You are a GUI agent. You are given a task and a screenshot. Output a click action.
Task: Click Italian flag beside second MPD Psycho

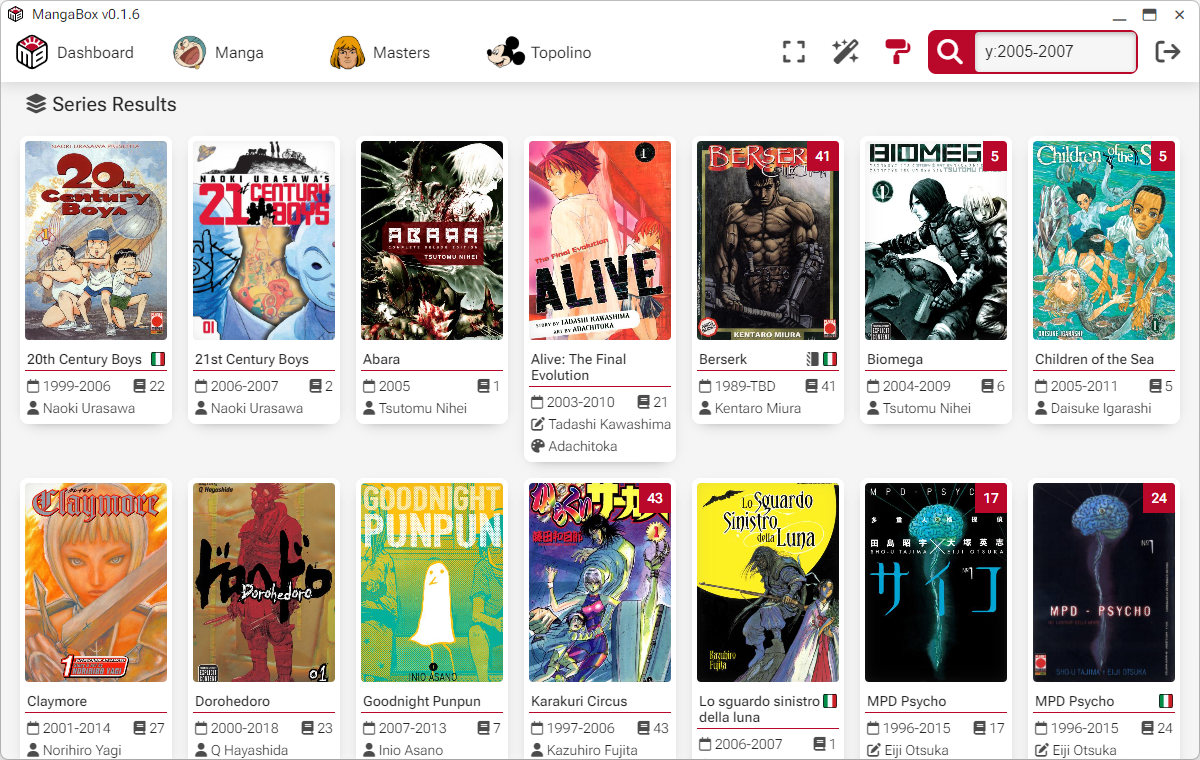pyautogui.click(x=1166, y=701)
